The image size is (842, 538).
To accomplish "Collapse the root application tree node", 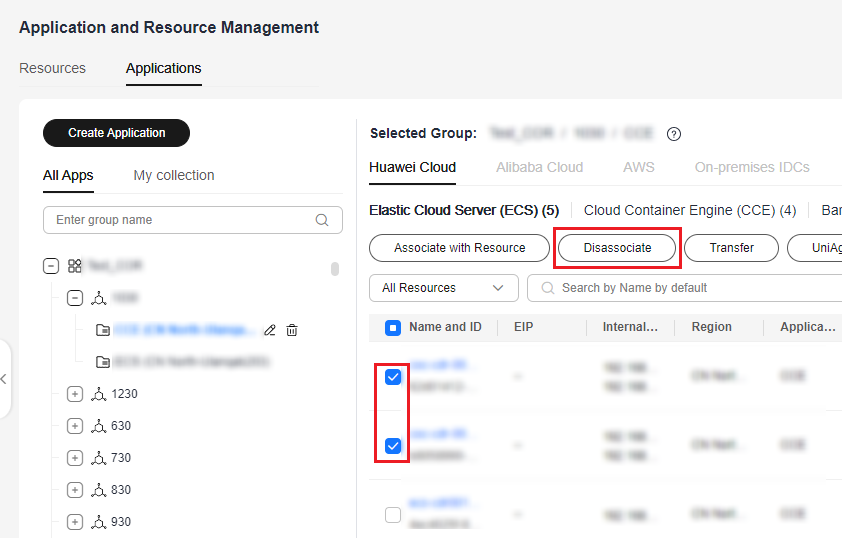I will [51, 266].
